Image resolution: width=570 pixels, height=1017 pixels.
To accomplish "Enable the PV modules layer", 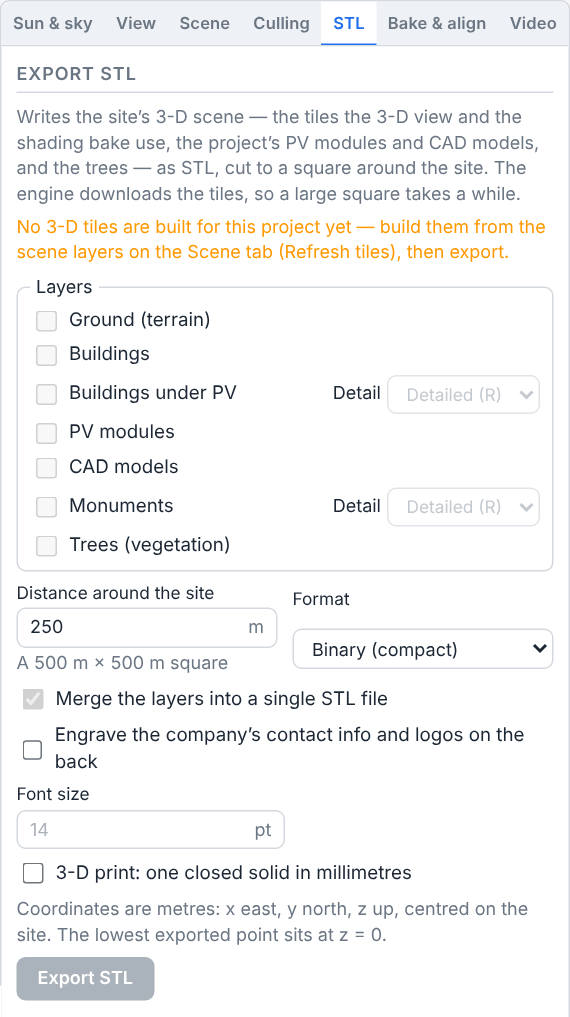I will 46,433.
